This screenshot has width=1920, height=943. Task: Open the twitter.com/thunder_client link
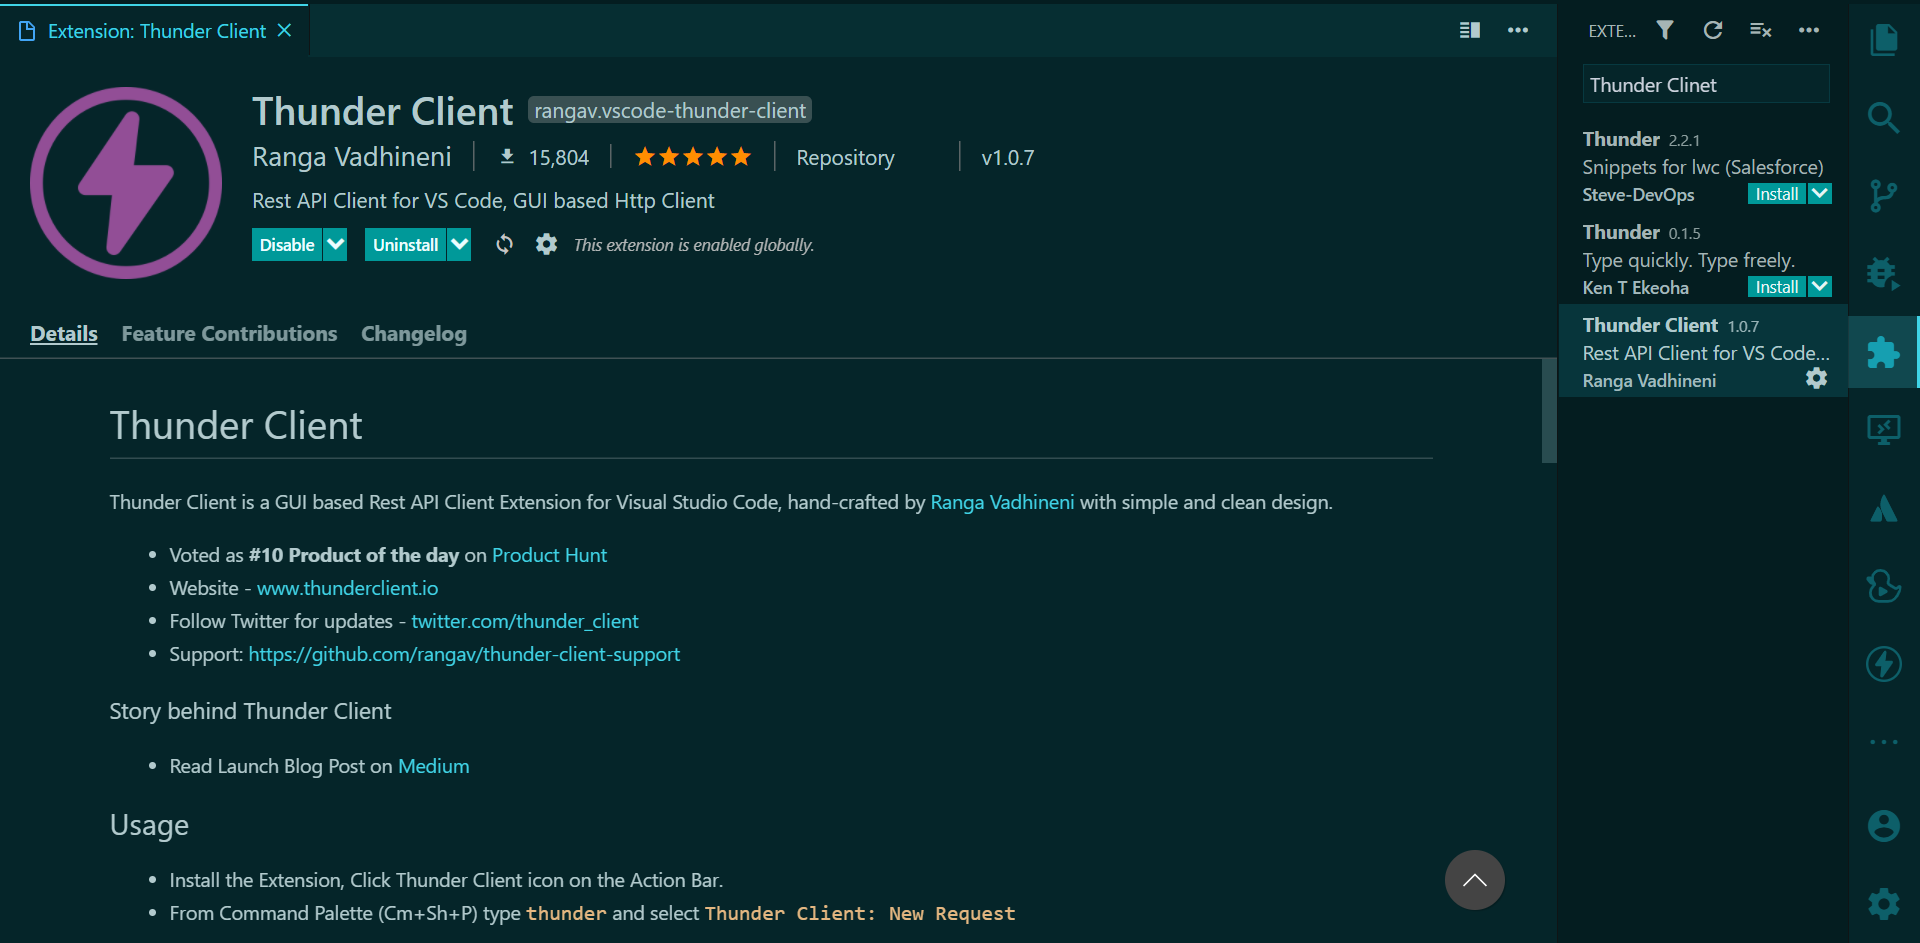pyautogui.click(x=524, y=621)
